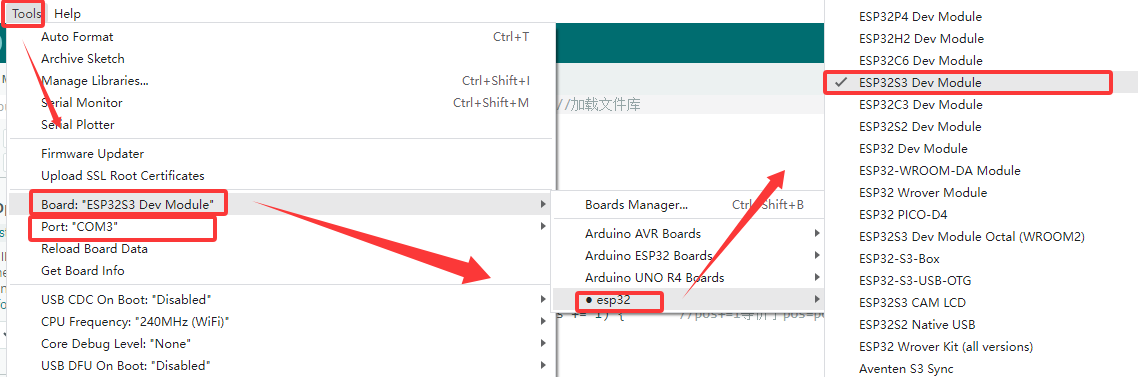This screenshot has height=377, width=1140.
Task: Select Firmware Updater
Action: pyautogui.click(x=281, y=154)
